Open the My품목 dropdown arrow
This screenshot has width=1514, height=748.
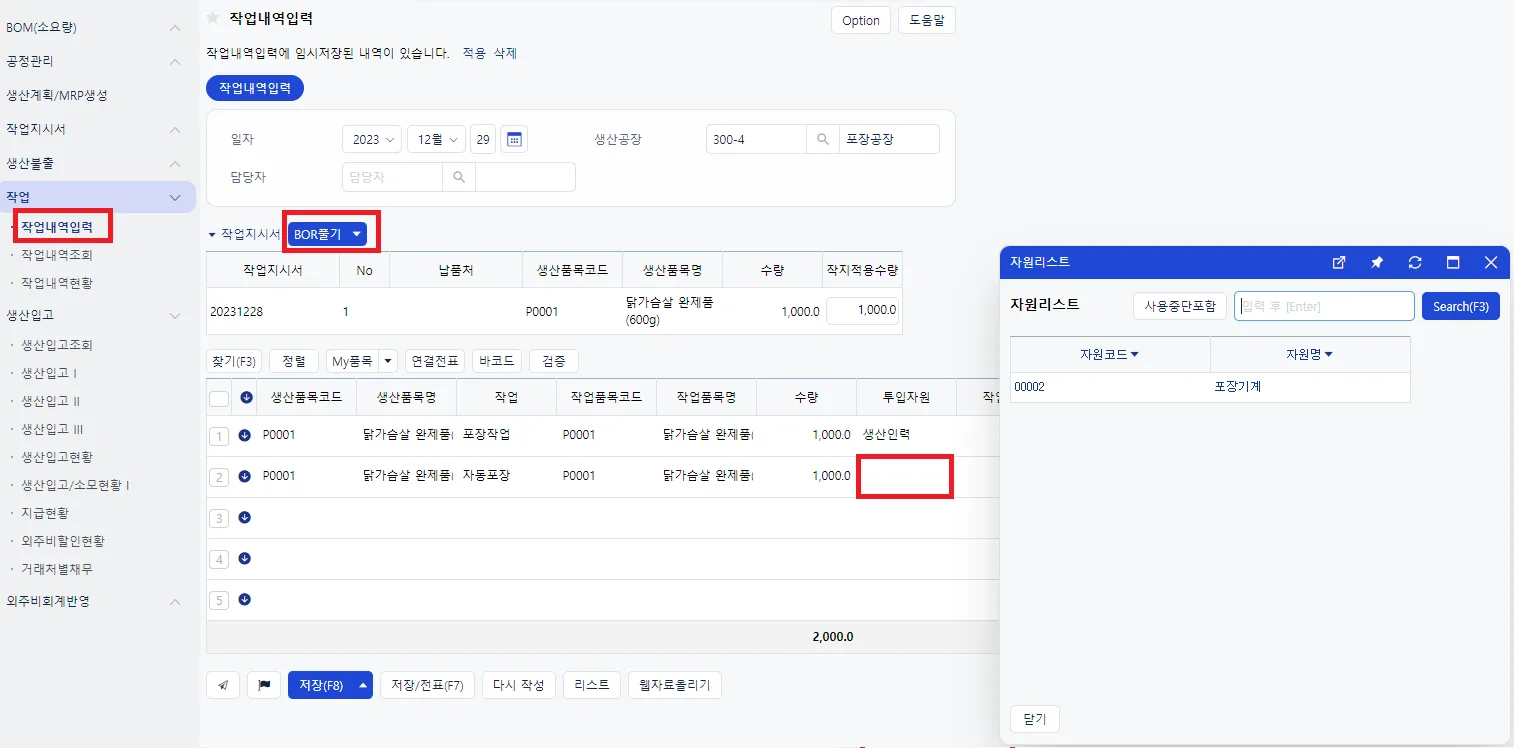pyautogui.click(x=388, y=361)
